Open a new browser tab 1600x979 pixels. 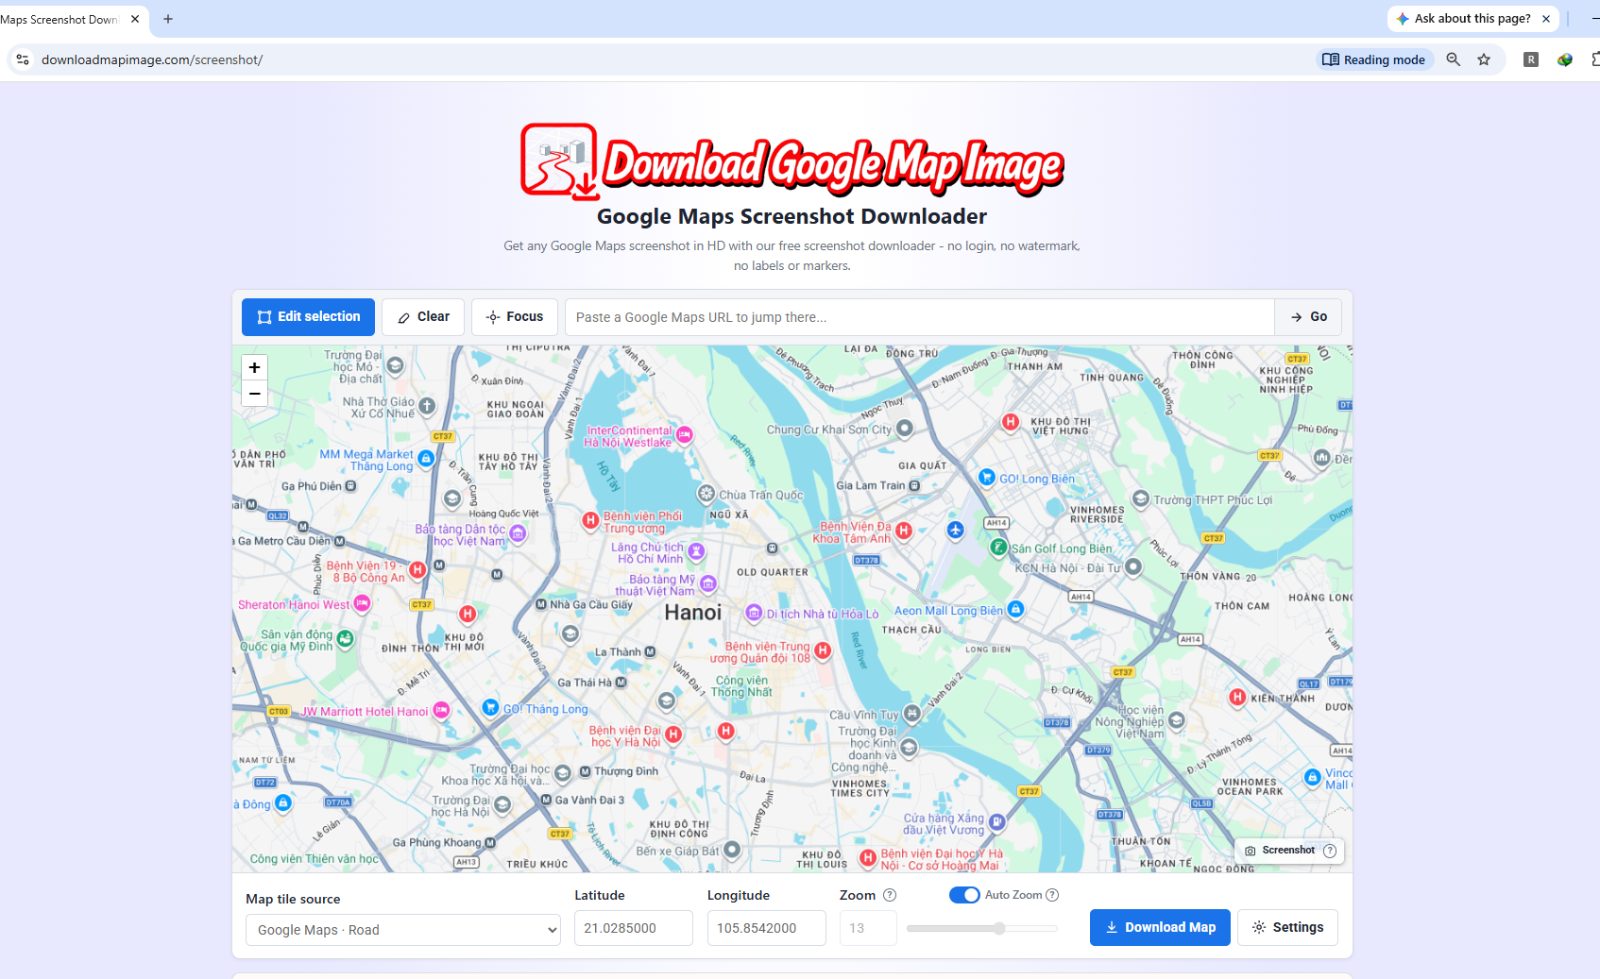[x=168, y=19]
